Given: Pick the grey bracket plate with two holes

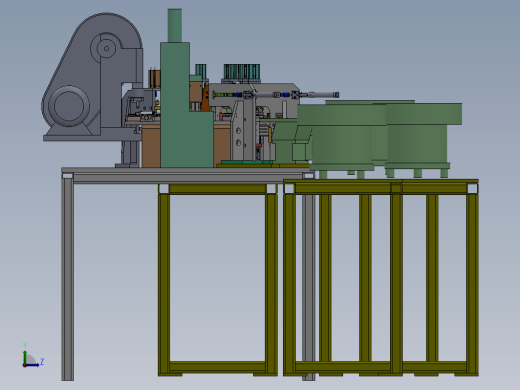Looking at the screenshot, I should 238,131.
